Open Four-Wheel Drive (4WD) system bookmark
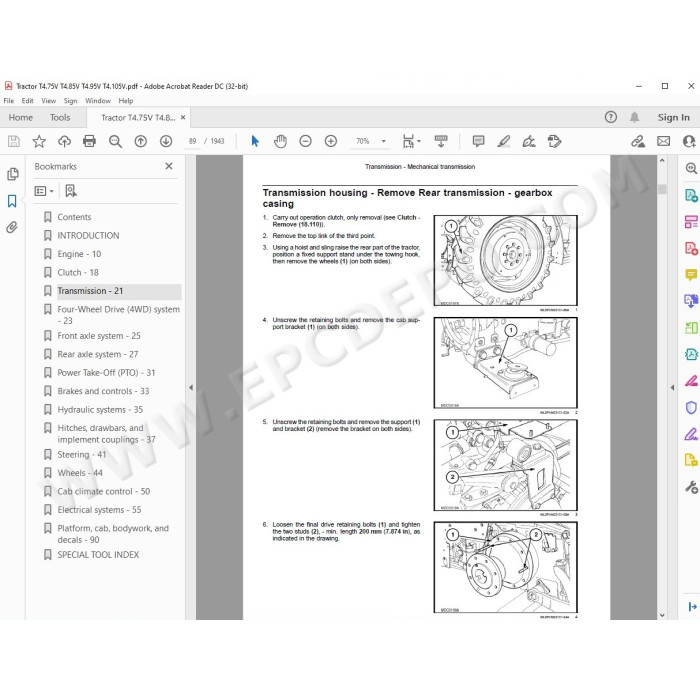Image resolution: width=700 pixels, height=700 pixels. pos(118,315)
